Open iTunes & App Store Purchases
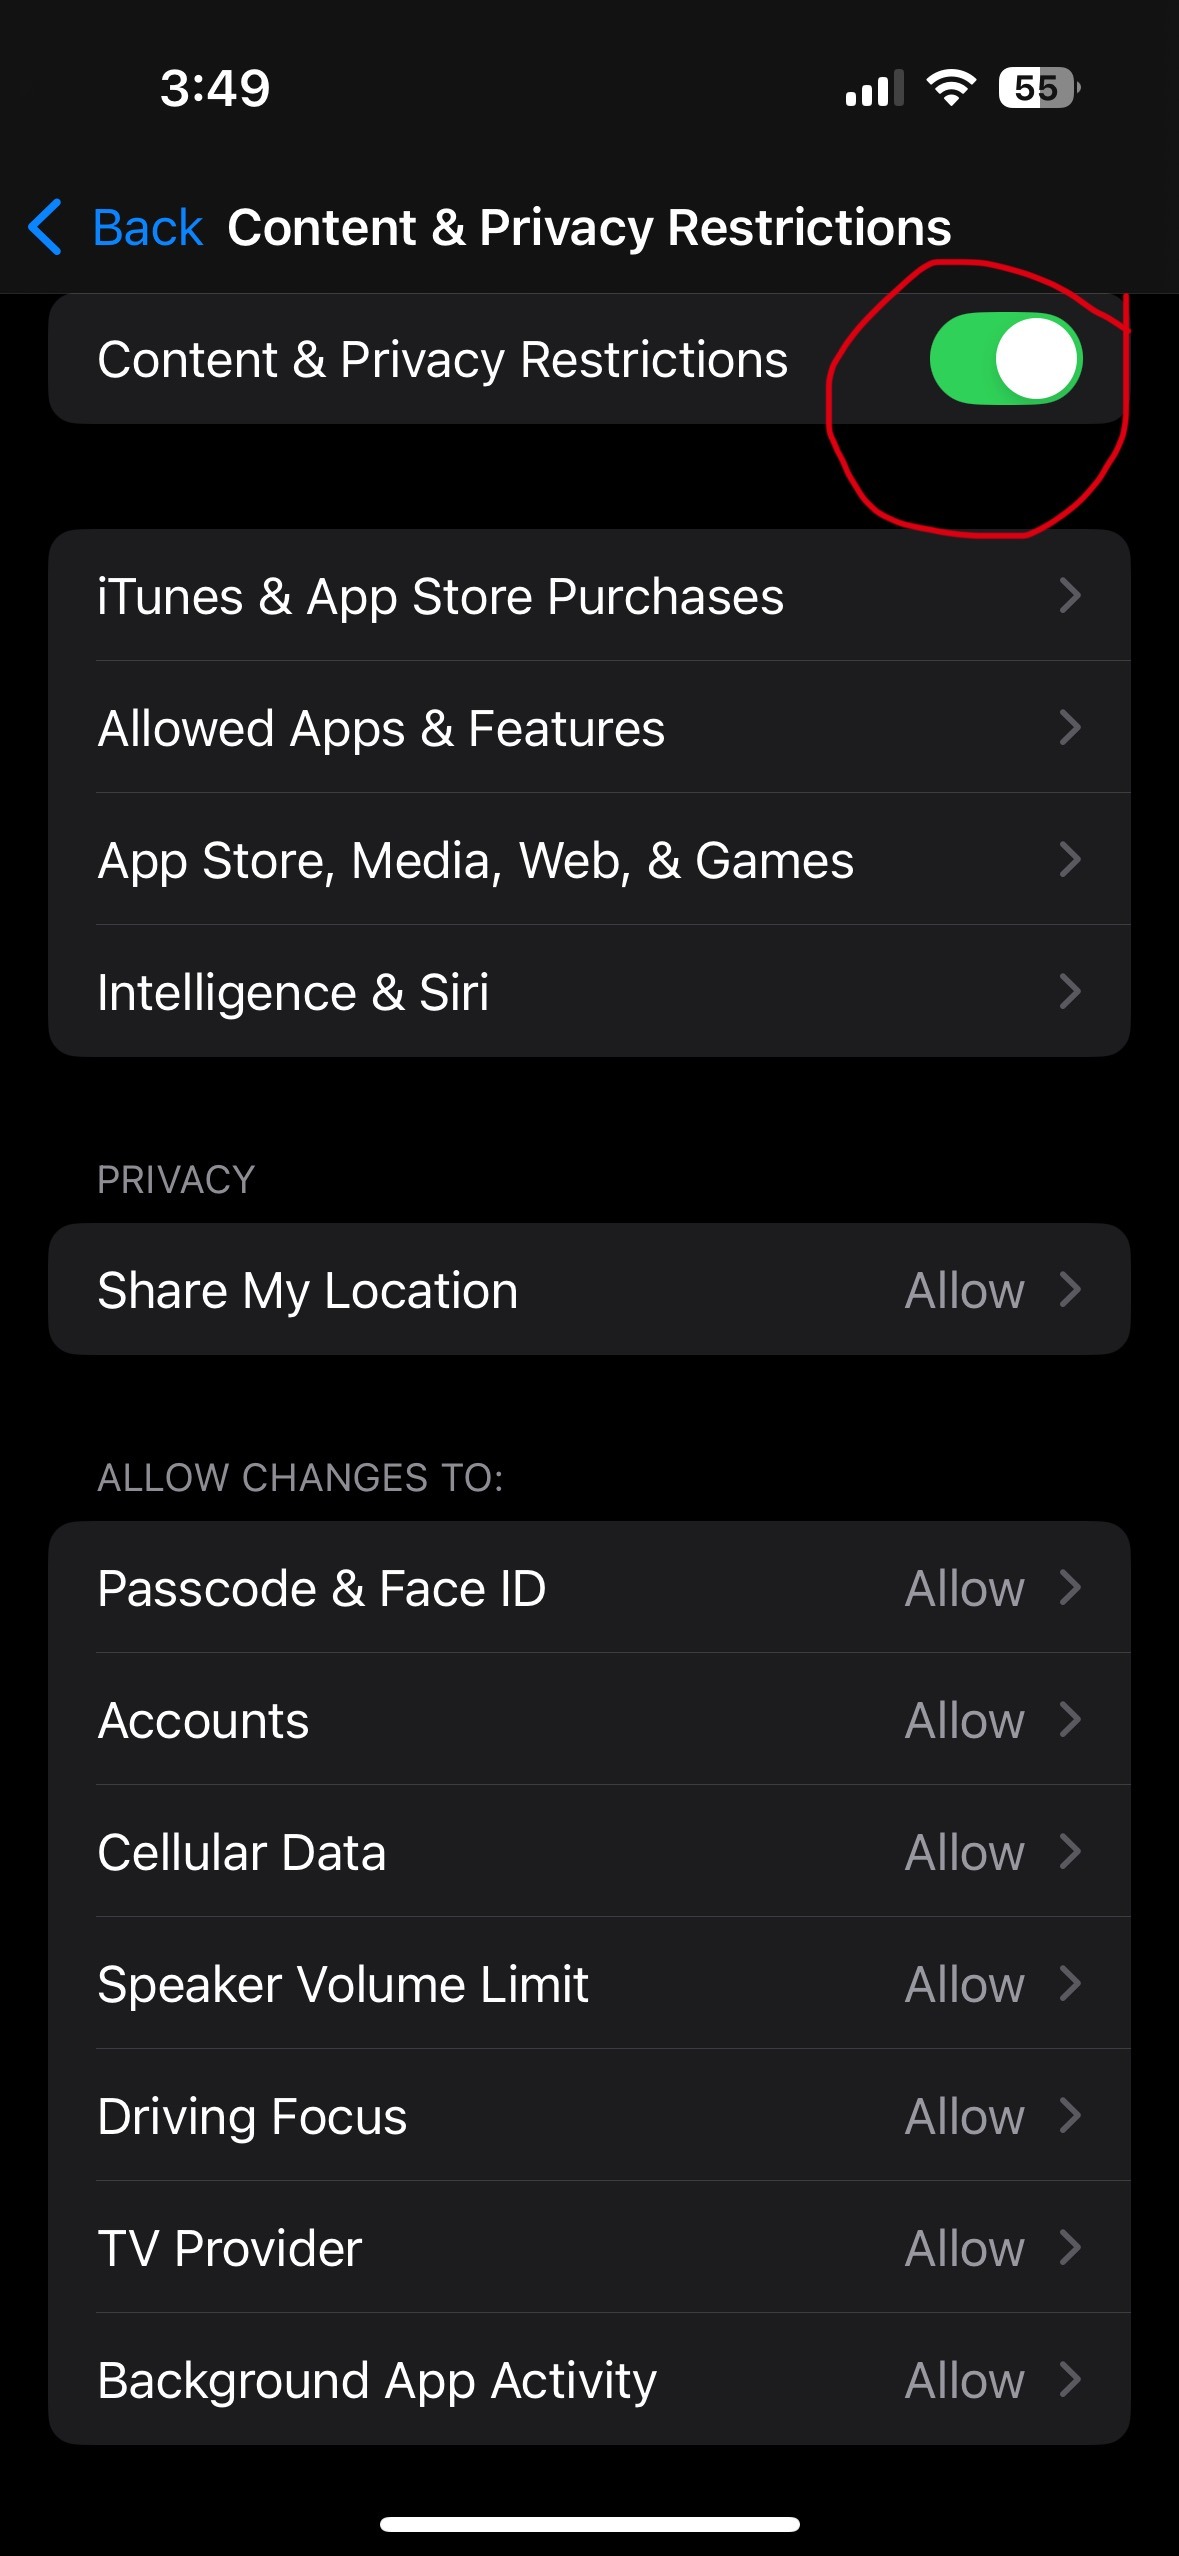Screen dimensions: 1179x2556 (588, 596)
